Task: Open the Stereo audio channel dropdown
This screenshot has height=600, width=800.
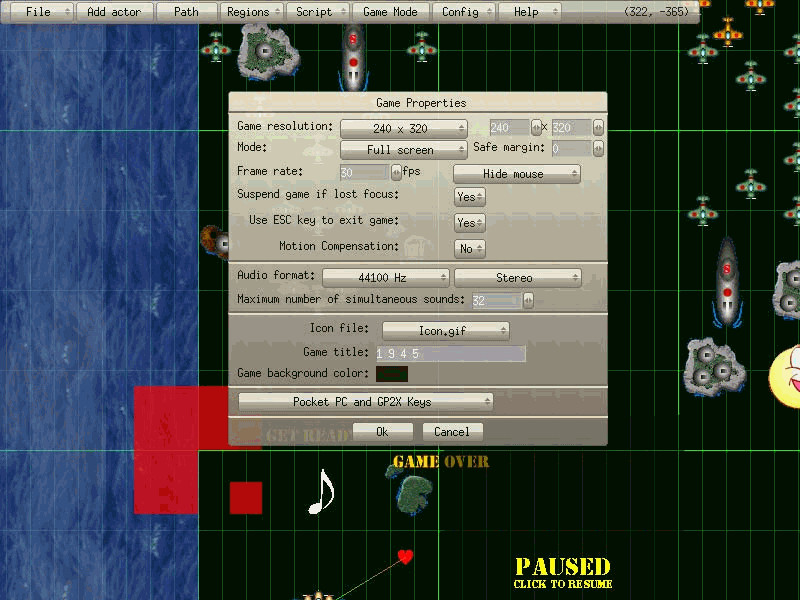Action: (x=517, y=278)
